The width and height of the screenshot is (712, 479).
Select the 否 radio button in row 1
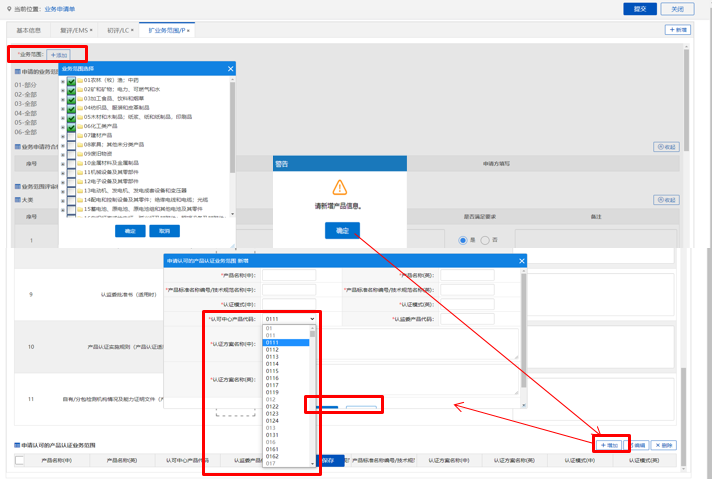[x=485, y=240]
